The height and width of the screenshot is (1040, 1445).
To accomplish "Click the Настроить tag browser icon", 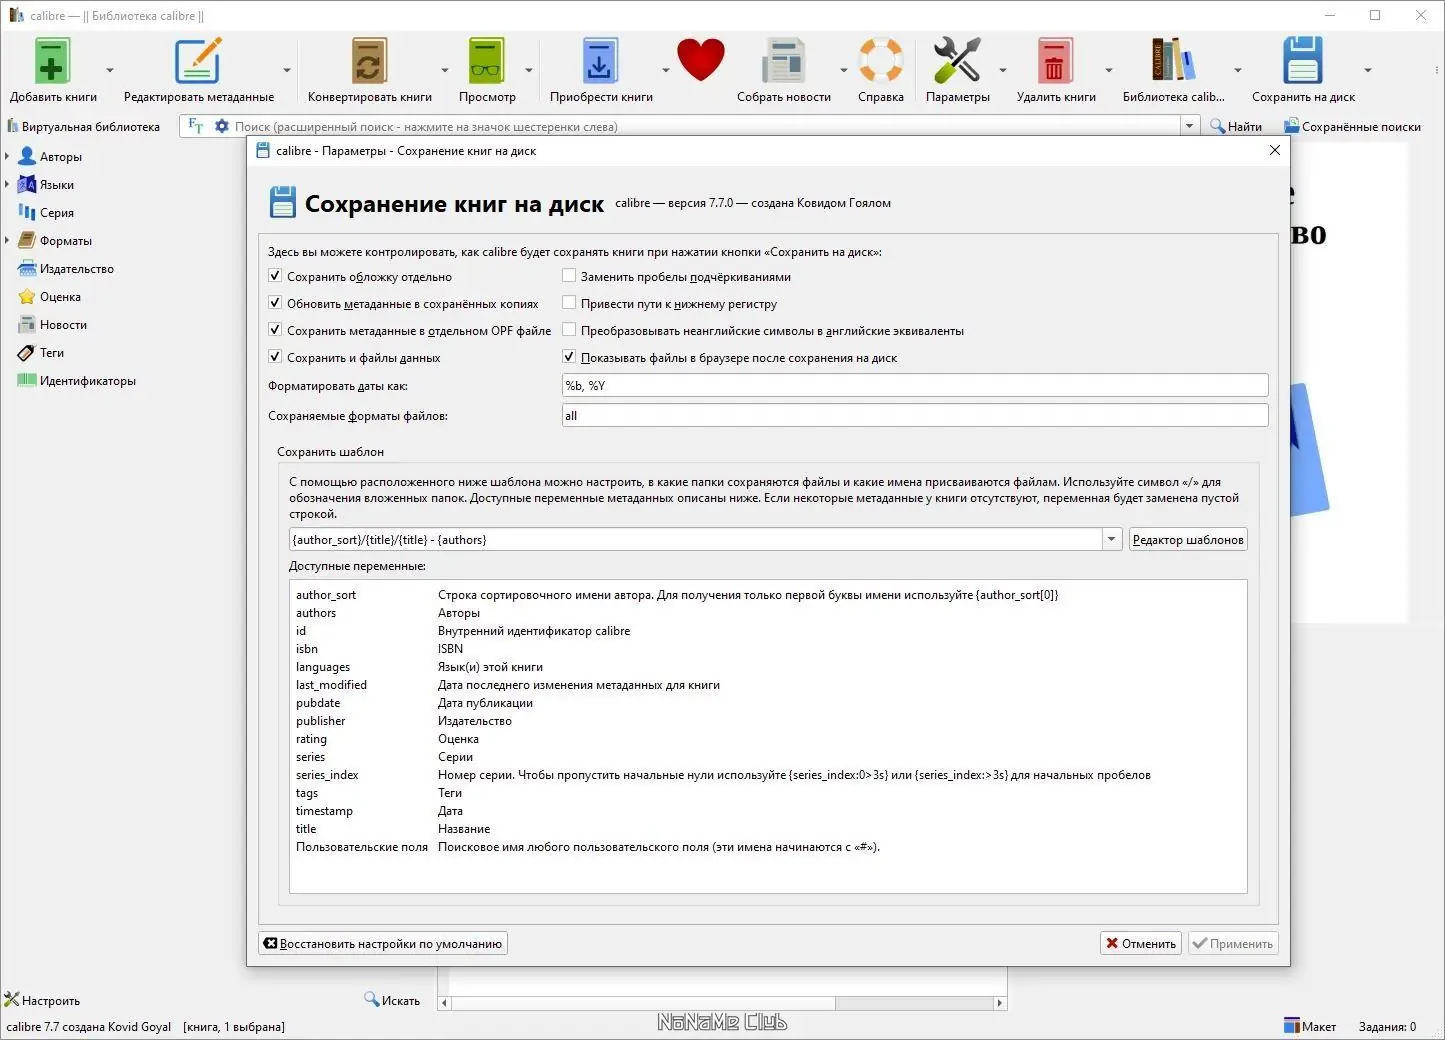I will (12, 1000).
